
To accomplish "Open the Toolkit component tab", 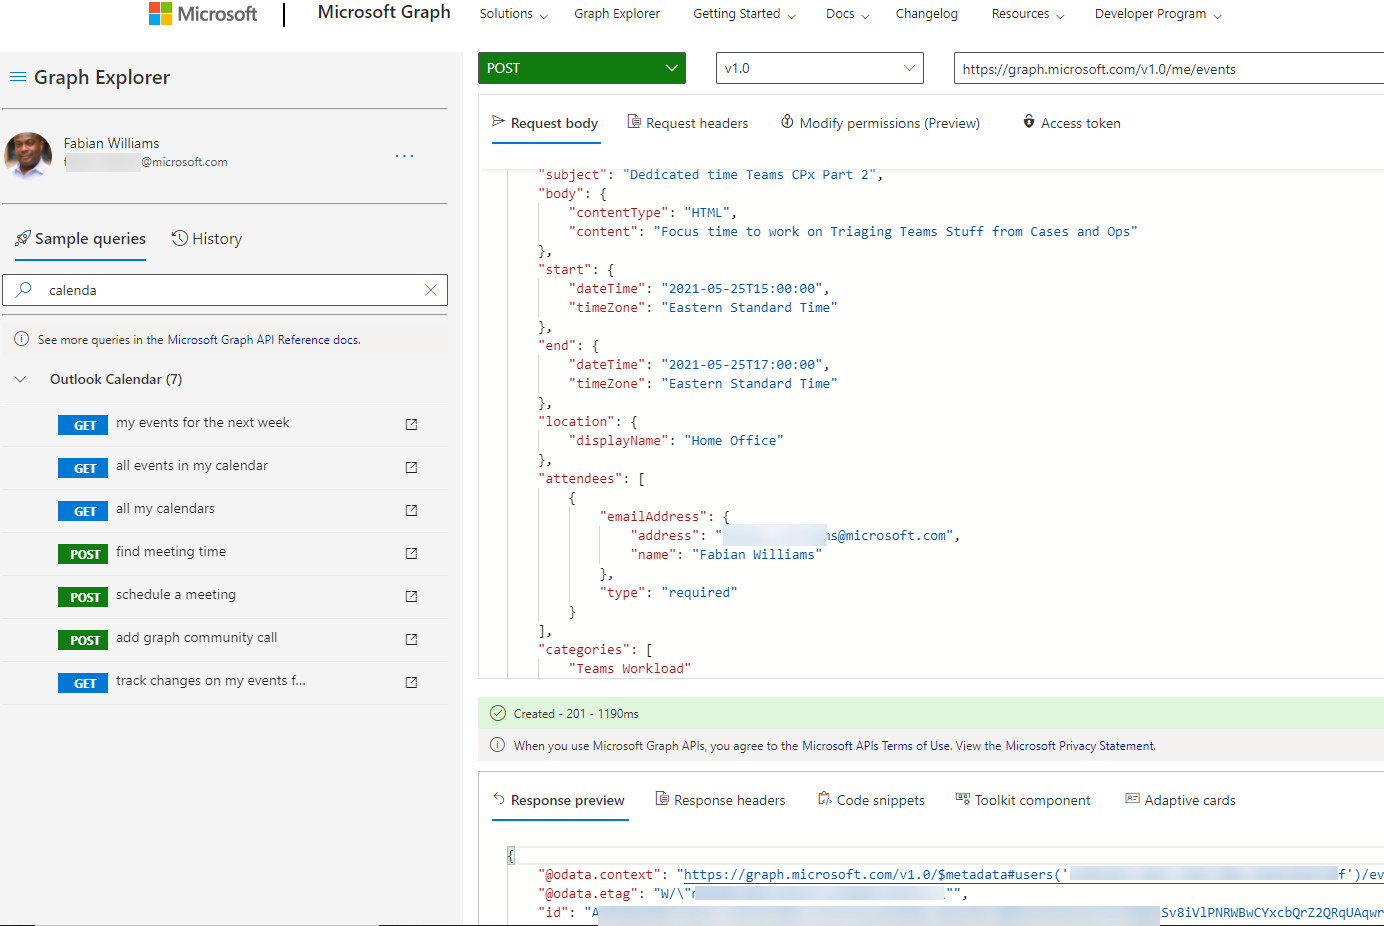I will point(1023,800).
